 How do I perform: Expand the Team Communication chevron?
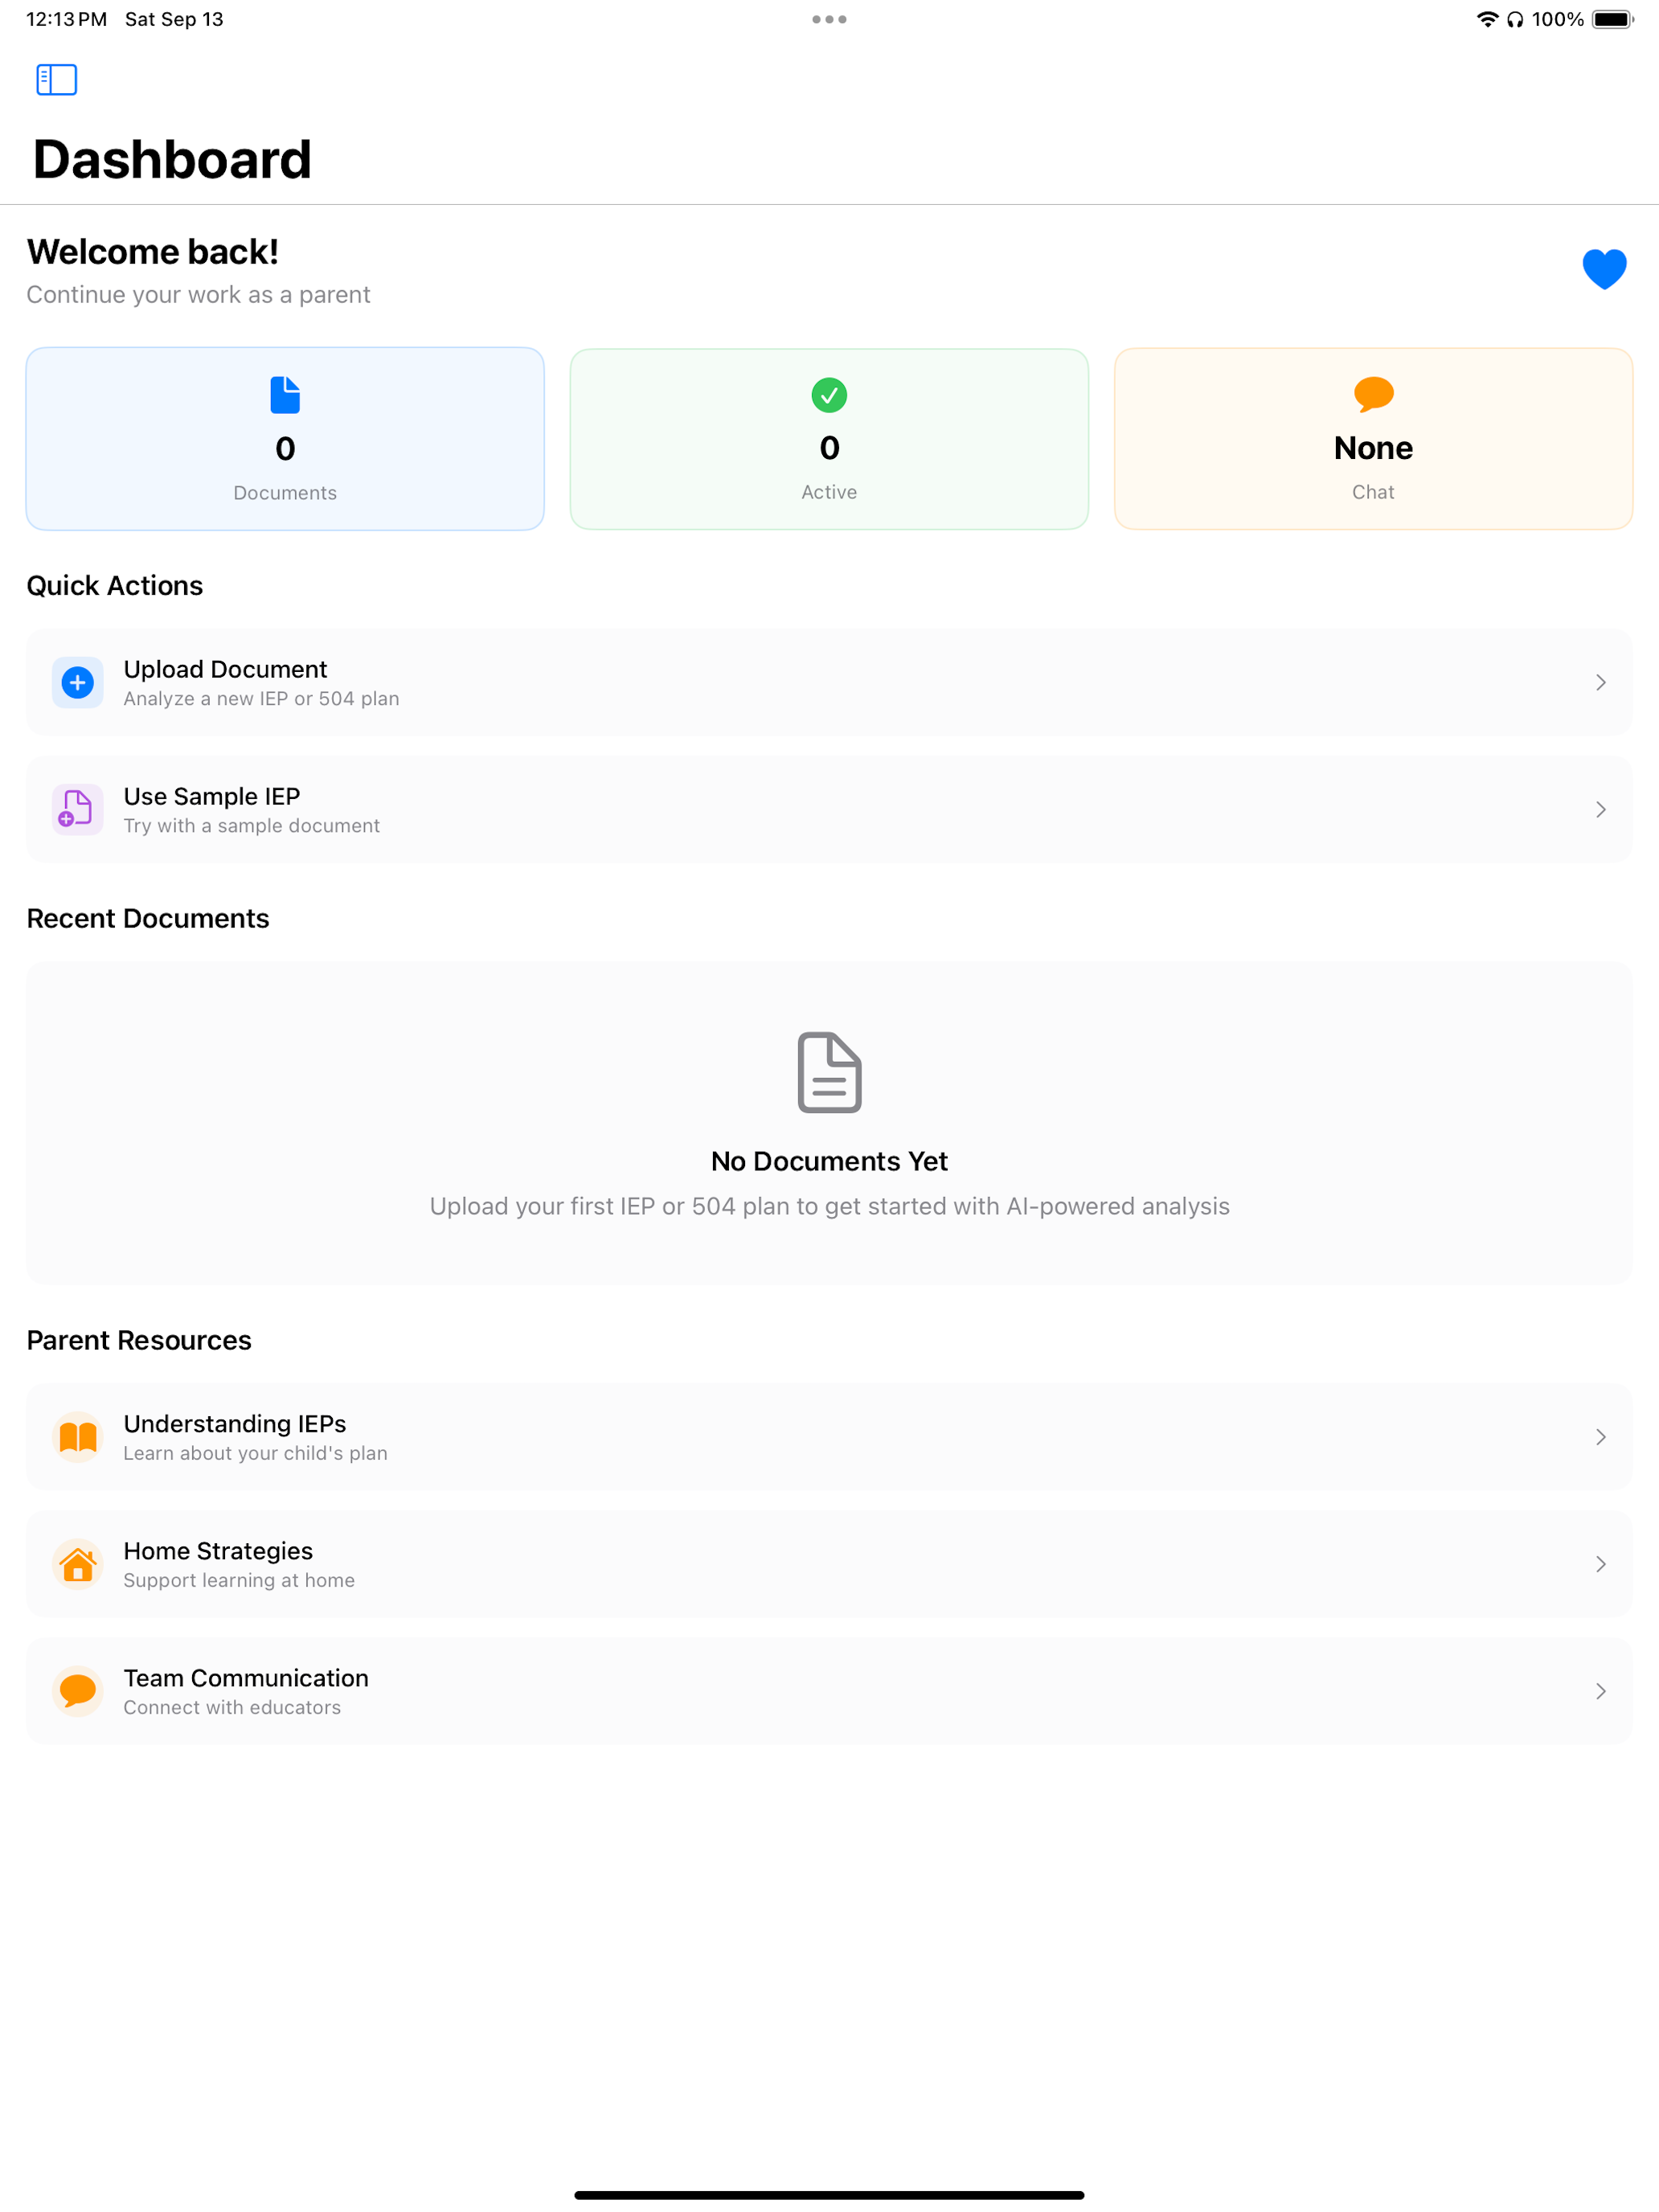[x=1600, y=1691]
